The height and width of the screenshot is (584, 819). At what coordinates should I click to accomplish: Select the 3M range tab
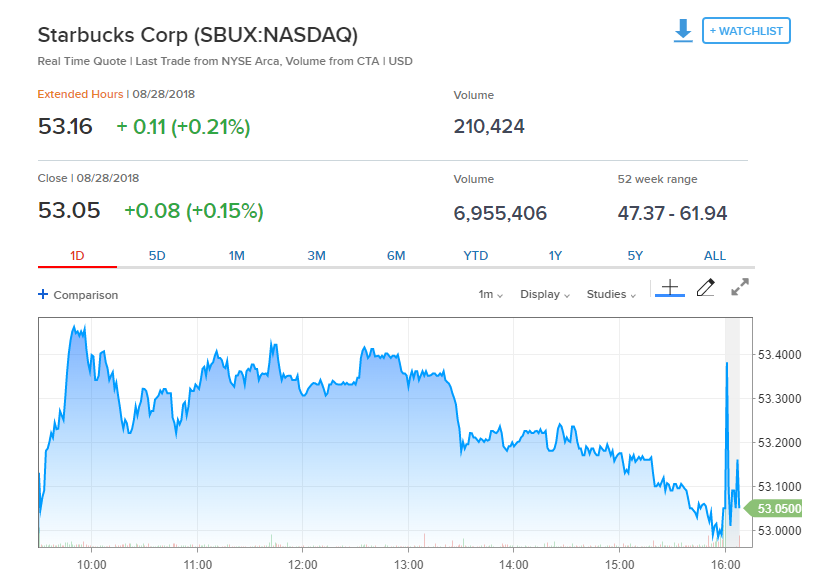coord(317,256)
